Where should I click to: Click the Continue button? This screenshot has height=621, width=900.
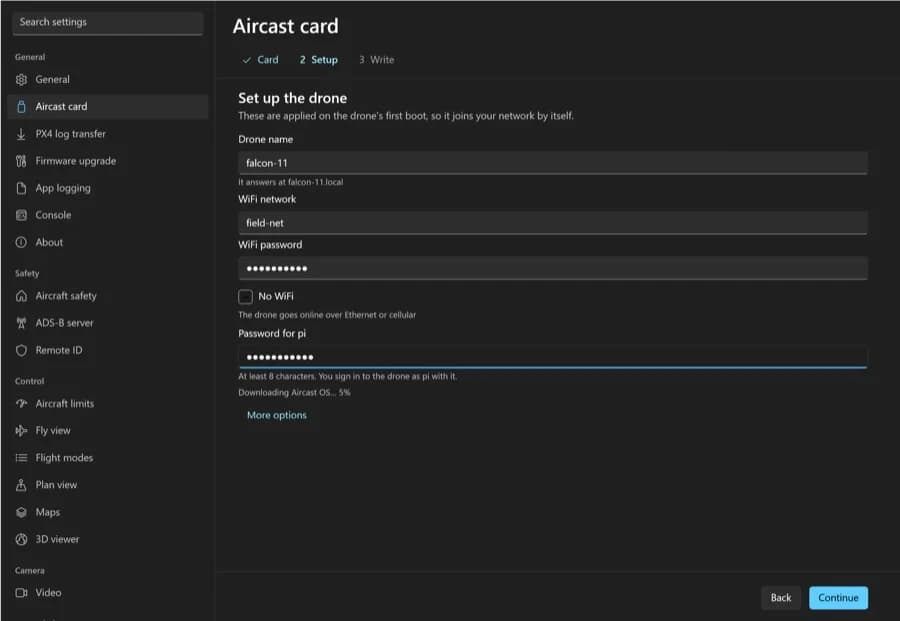pos(838,597)
